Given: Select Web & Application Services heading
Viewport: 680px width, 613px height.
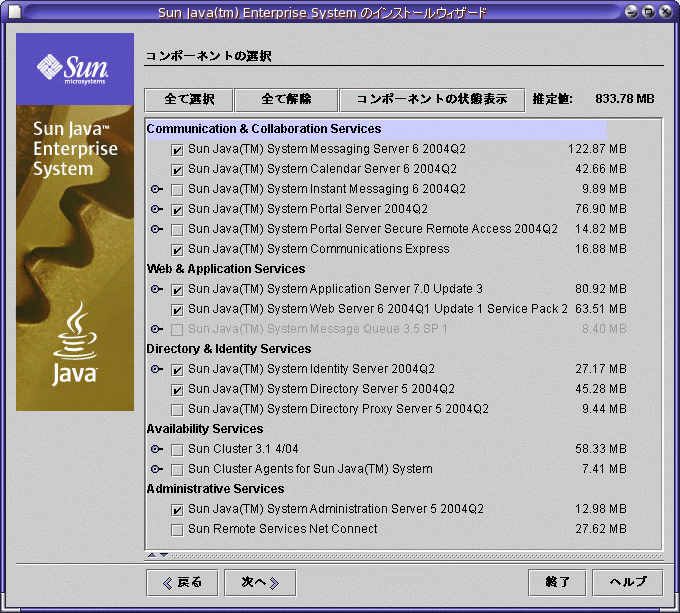Looking at the screenshot, I should [226, 269].
